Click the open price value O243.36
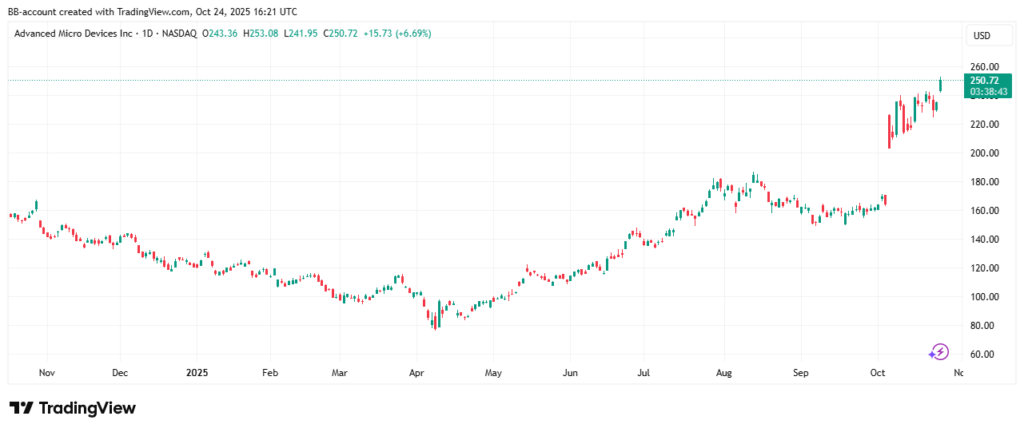The width and height of the screenshot is (1024, 432). [x=221, y=33]
